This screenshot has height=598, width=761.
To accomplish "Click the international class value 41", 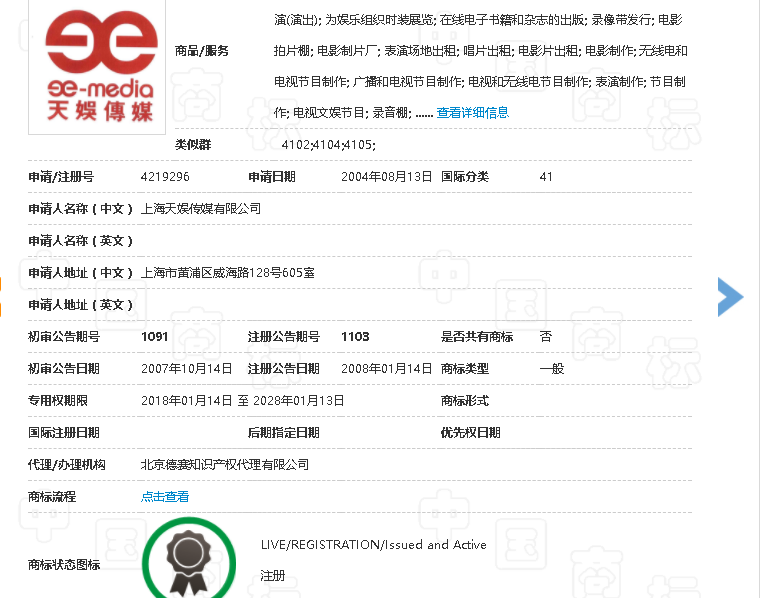I will [546, 177].
